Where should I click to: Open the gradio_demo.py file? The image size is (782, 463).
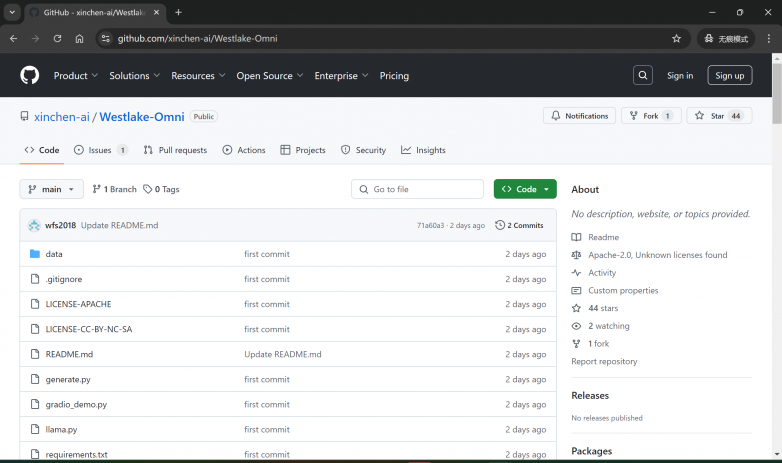pyautogui.click(x=76, y=405)
